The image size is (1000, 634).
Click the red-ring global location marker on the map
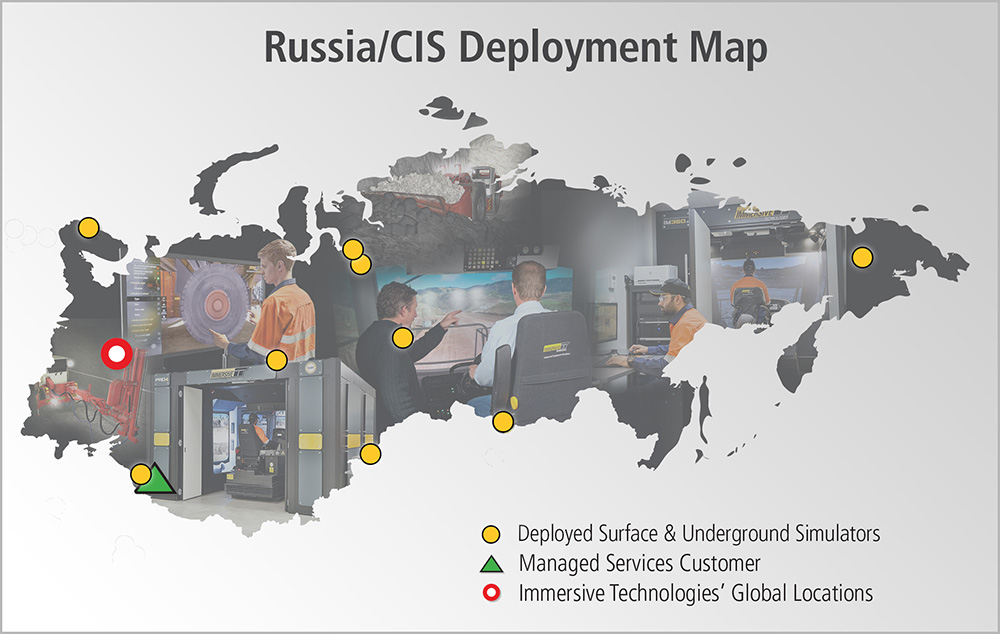(117, 354)
